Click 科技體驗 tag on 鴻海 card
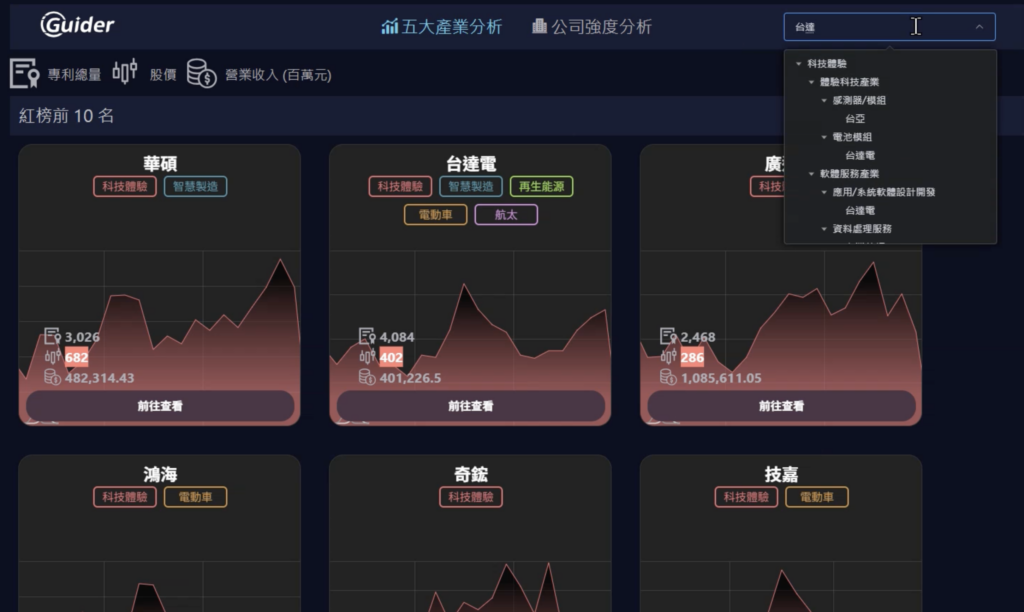Image resolution: width=1024 pixels, height=612 pixels. pyautogui.click(x=125, y=496)
